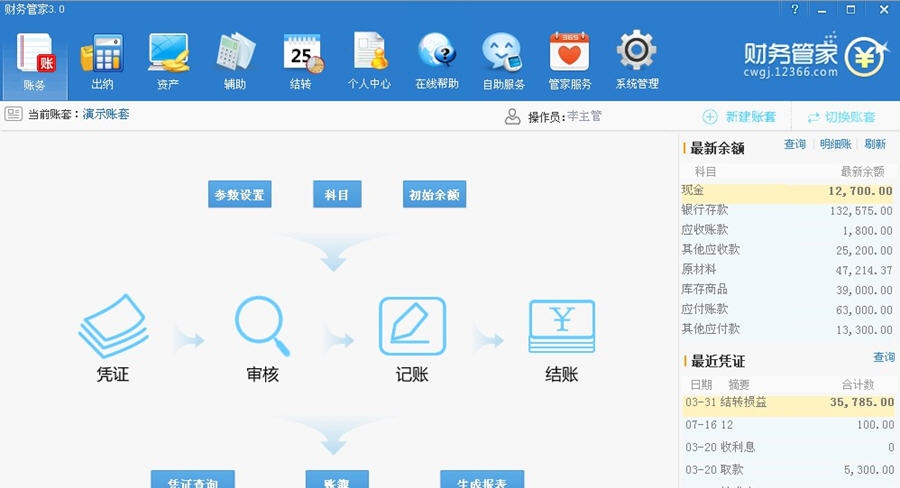Minimize the 财务管家 window
This screenshot has width=900, height=488.
pyautogui.click(x=823, y=10)
